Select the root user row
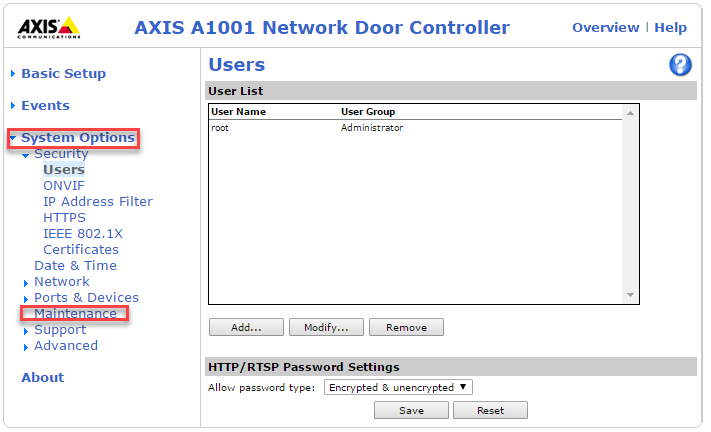711x432 pixels. point(415,128)
